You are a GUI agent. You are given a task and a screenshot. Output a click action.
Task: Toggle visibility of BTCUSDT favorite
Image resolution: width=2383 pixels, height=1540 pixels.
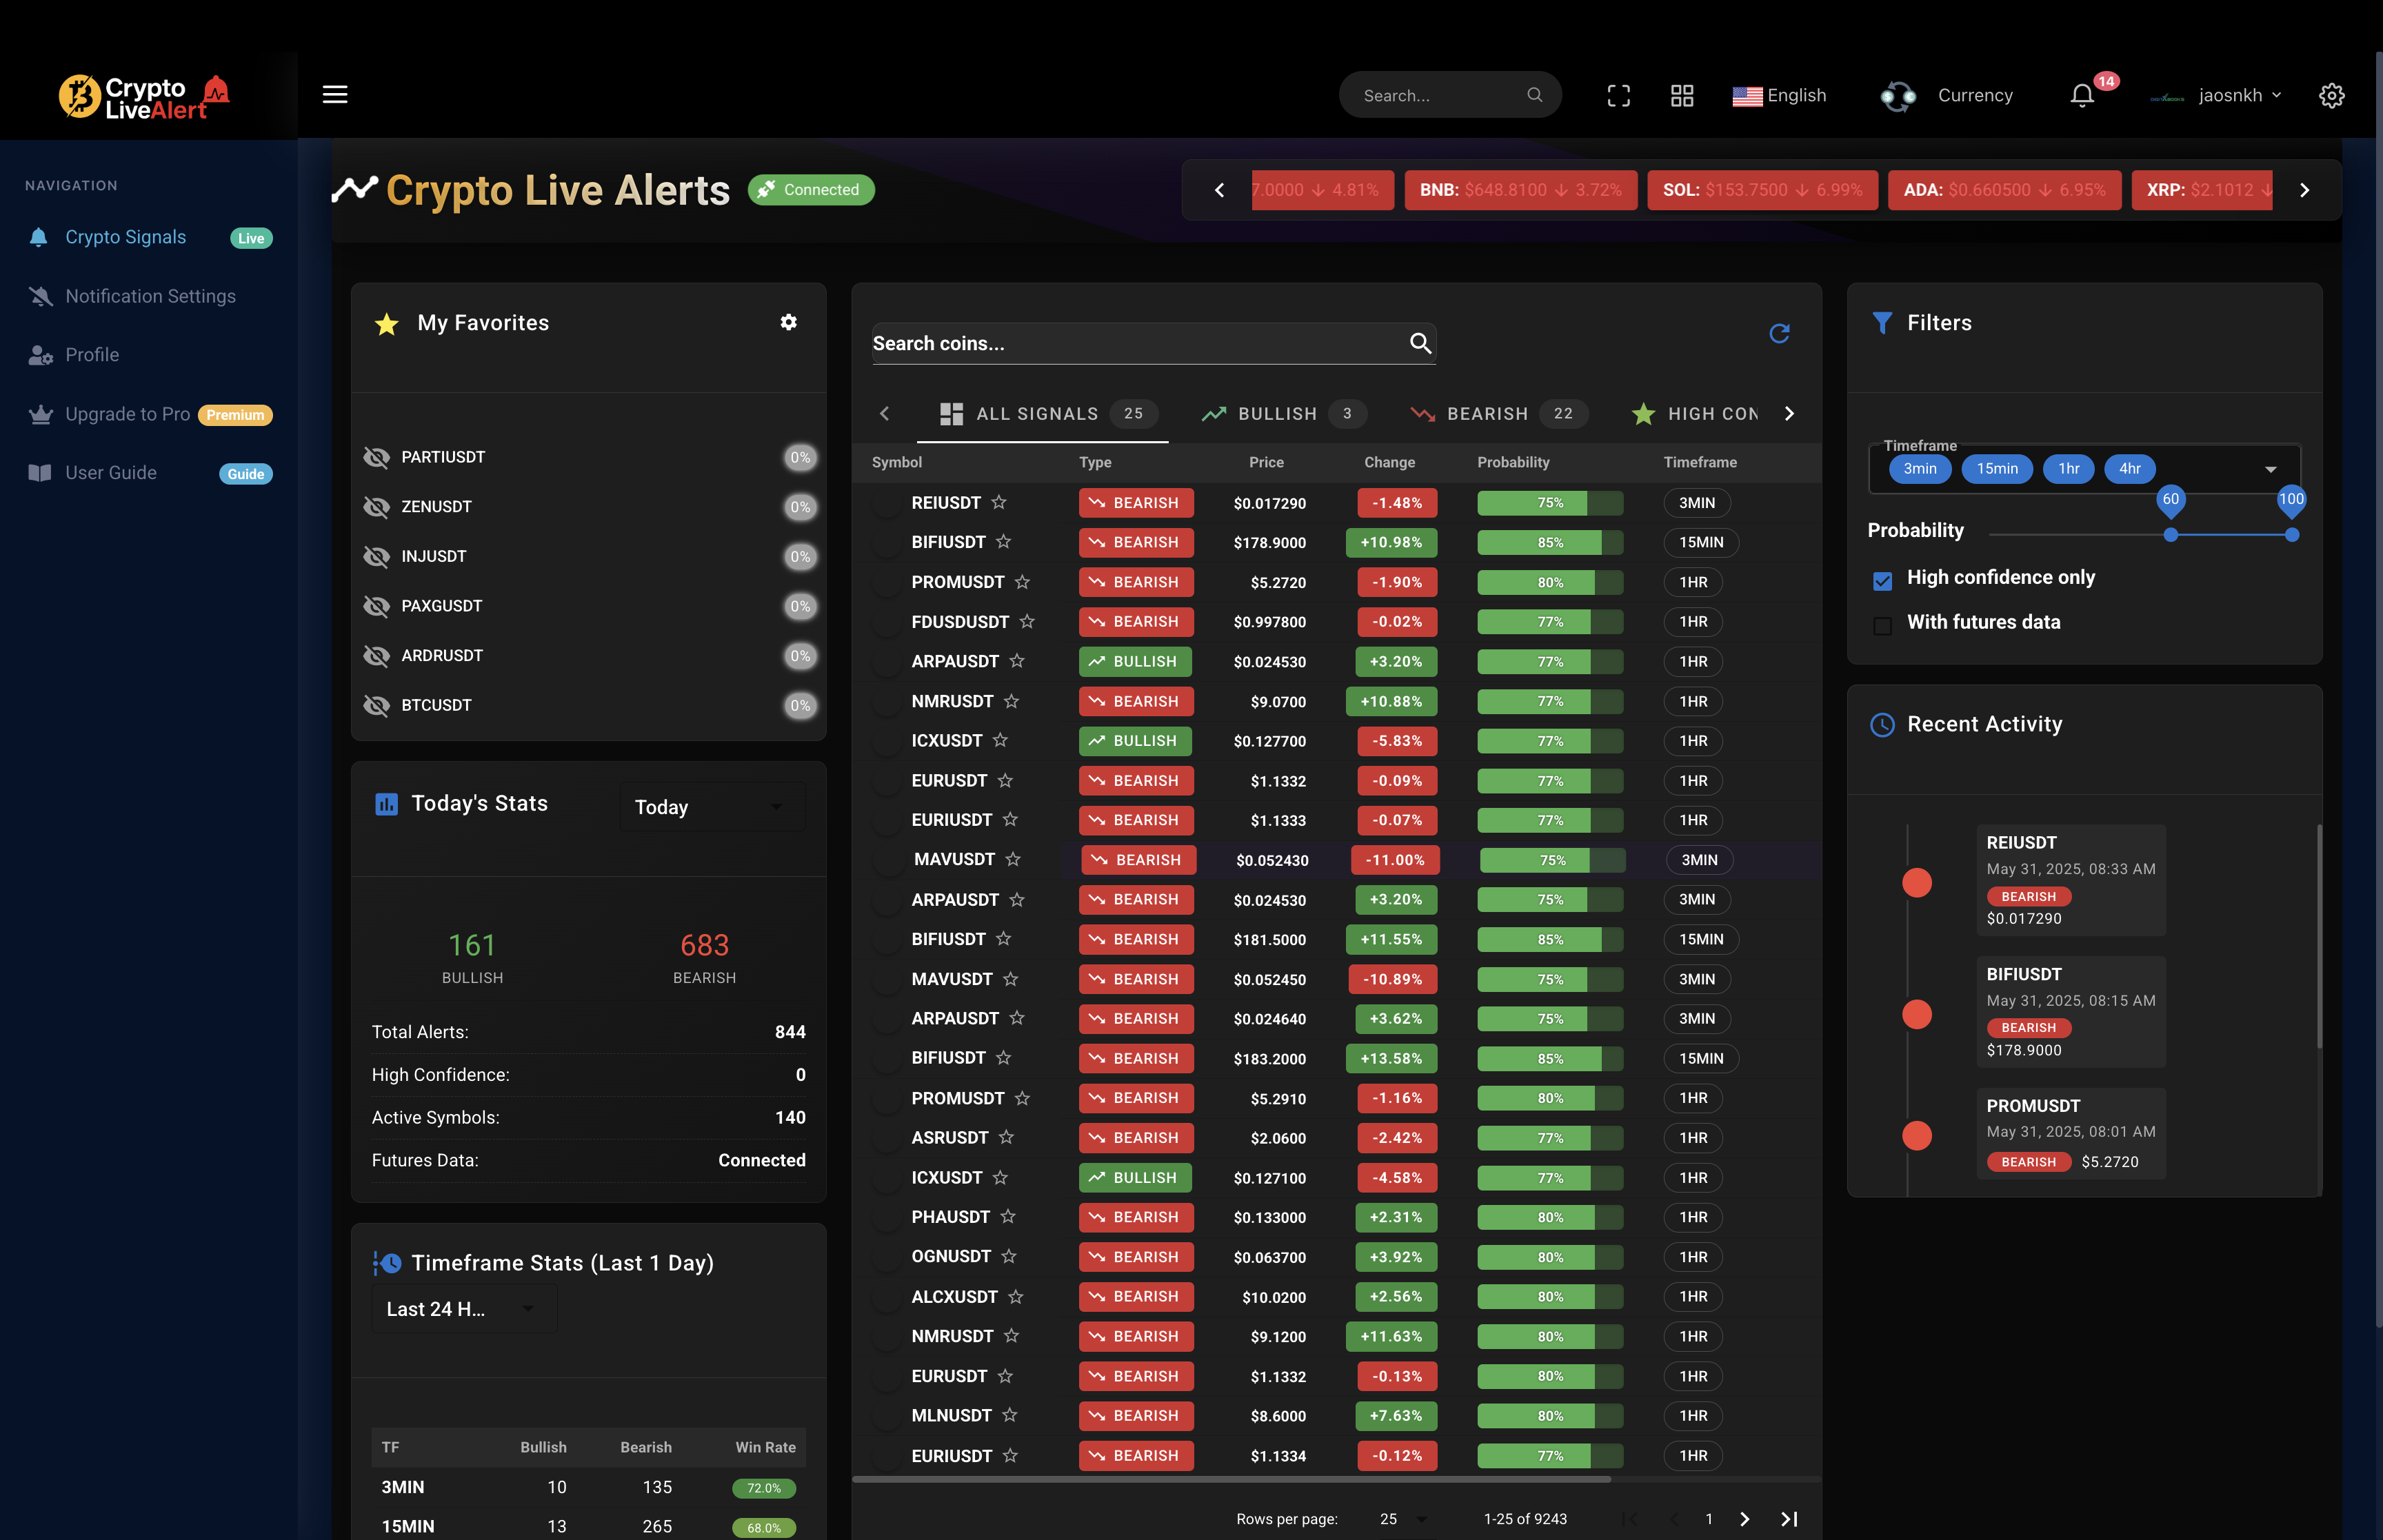coord(377,705)
